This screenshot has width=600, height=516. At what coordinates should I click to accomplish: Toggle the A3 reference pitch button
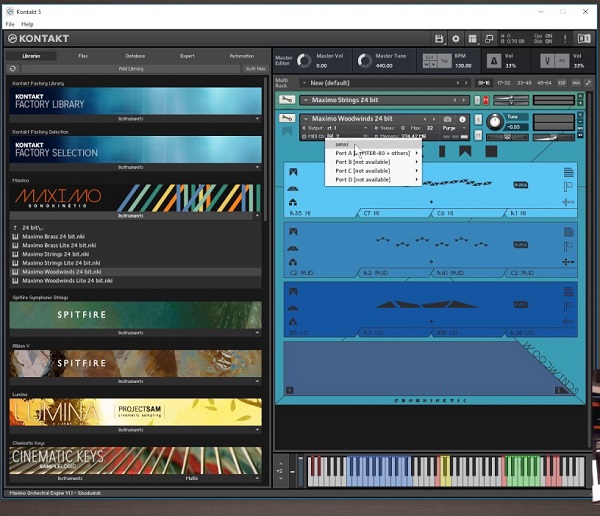[x=562, y=61]
